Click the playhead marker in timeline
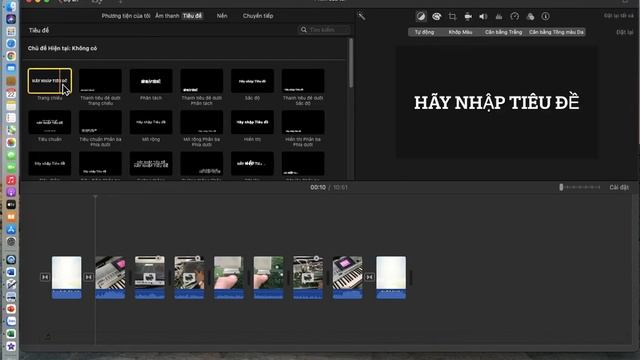The width and height of the screenshot is (640, 360). coord(96,197)
